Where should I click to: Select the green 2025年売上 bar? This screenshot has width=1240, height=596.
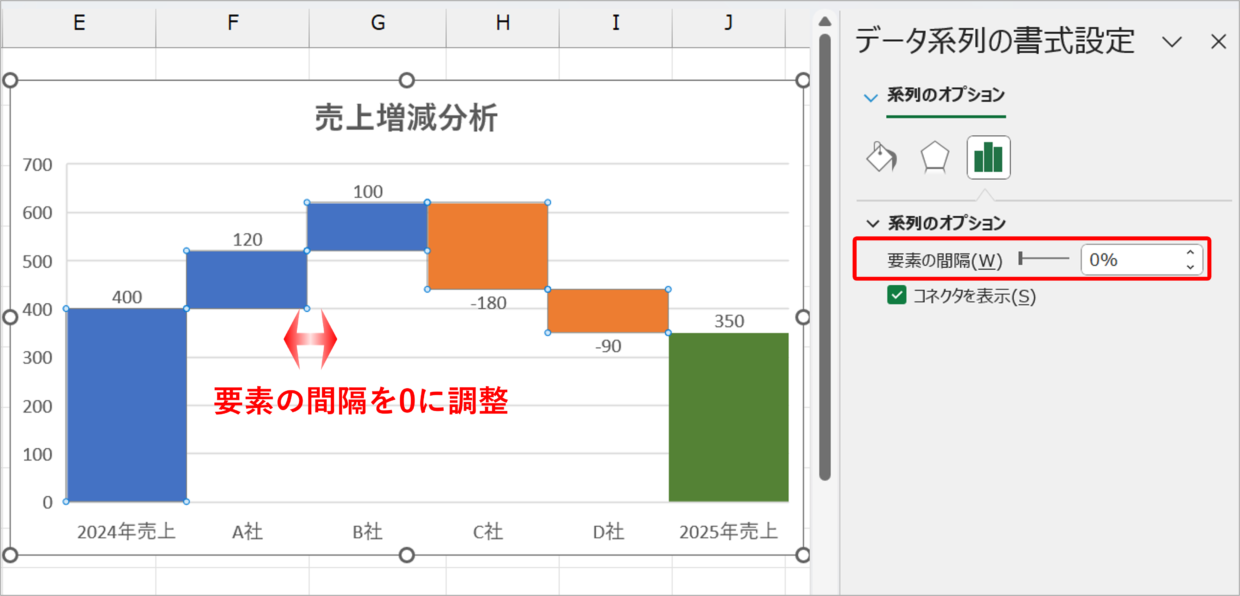pos(728,417)
